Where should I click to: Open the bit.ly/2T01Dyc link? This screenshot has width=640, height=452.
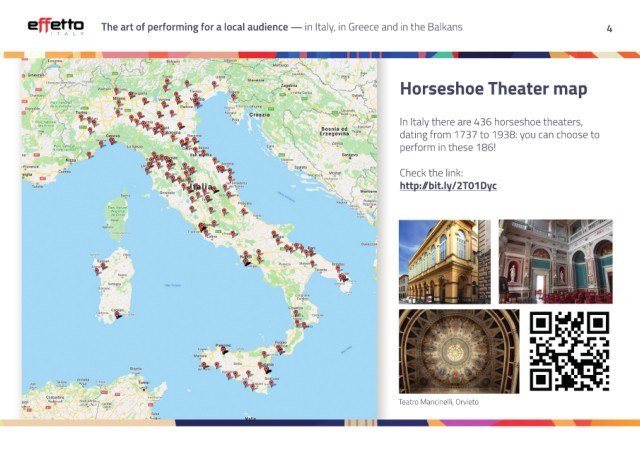[x=448, y=186]
